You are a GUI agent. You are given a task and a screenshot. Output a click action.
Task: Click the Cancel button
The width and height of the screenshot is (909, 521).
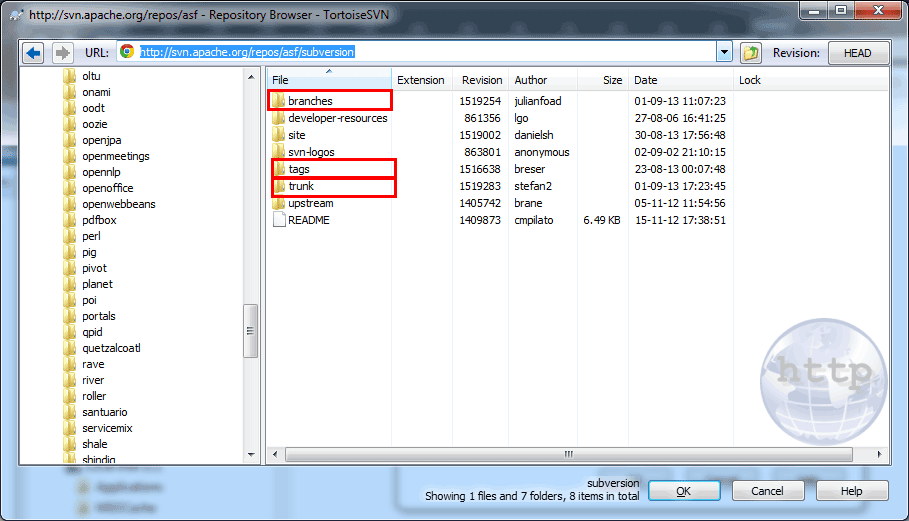tap(768, 491)
